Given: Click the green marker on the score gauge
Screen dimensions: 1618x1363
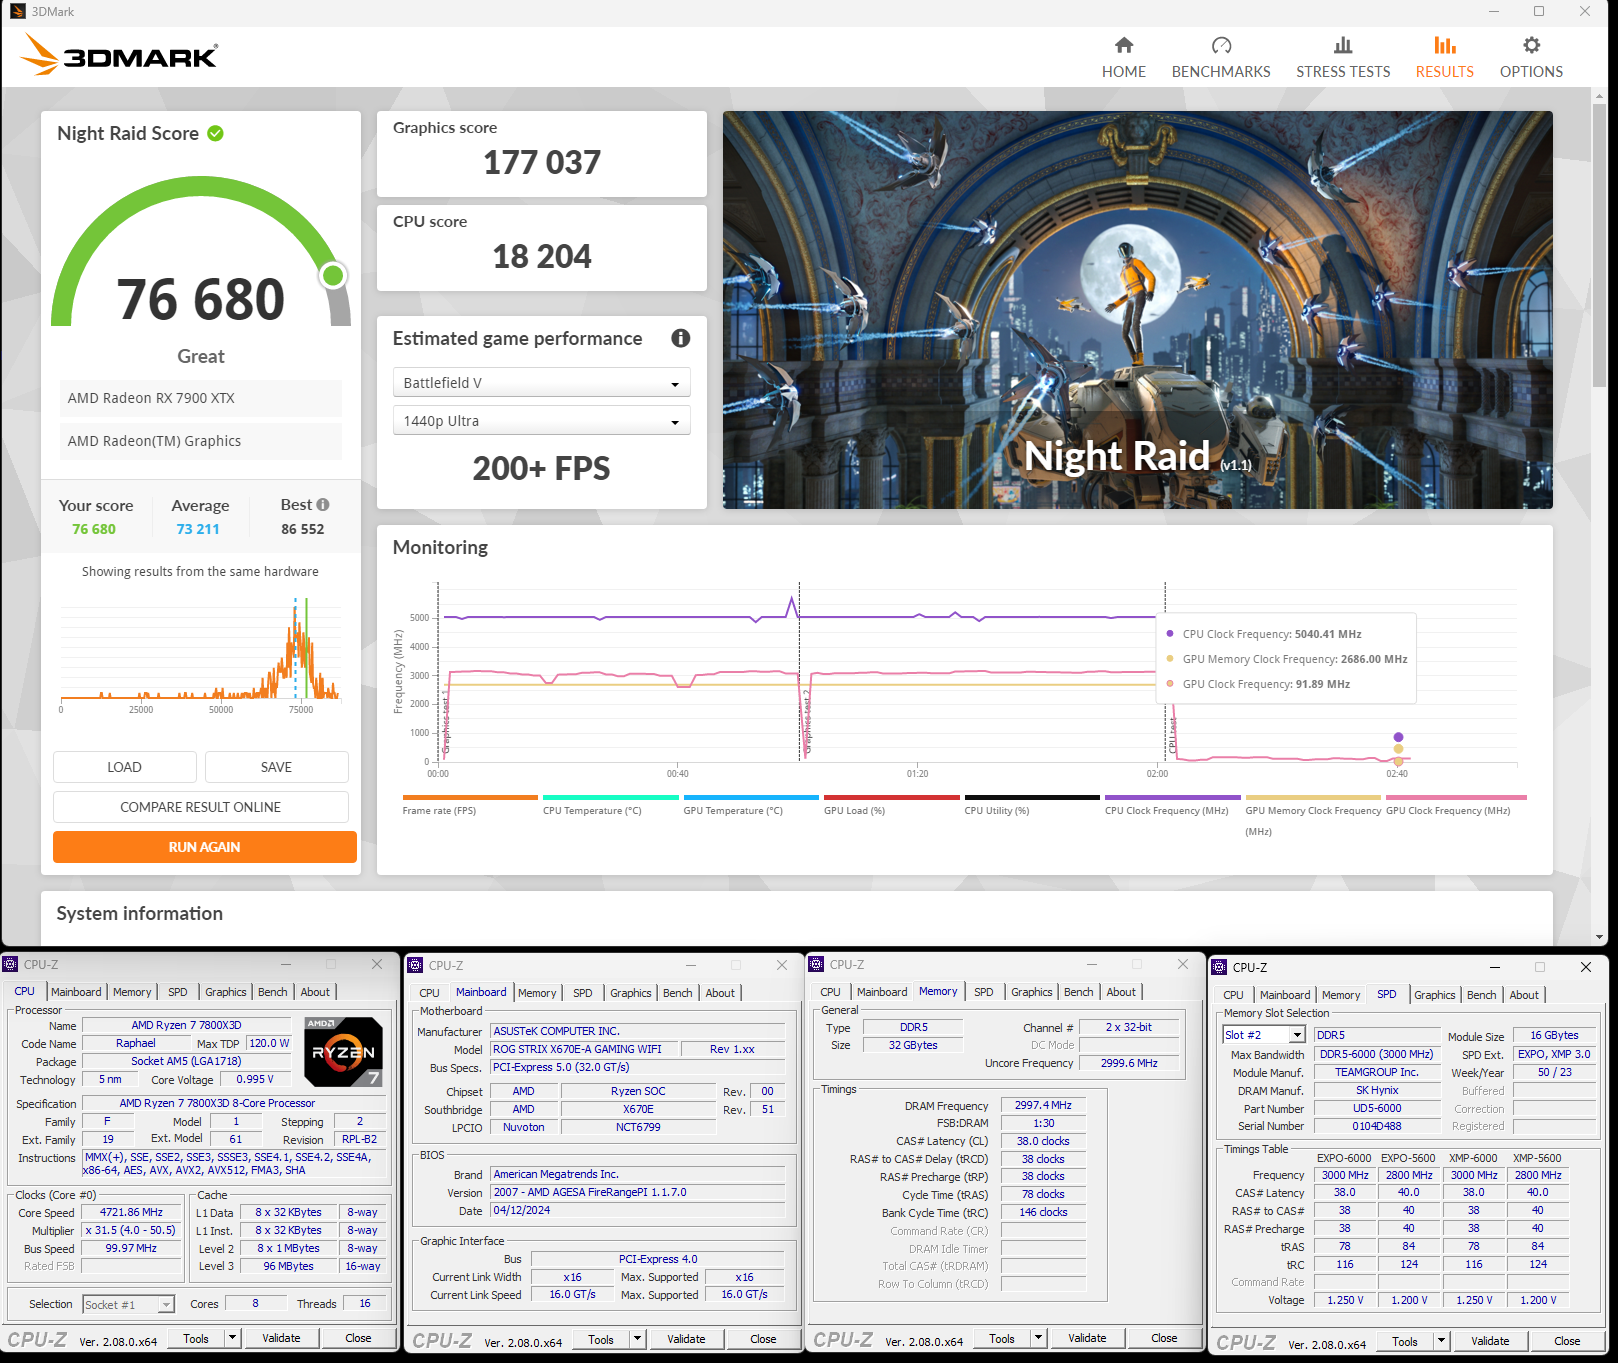Looking at the screenshot, I should tap(334, 275).
